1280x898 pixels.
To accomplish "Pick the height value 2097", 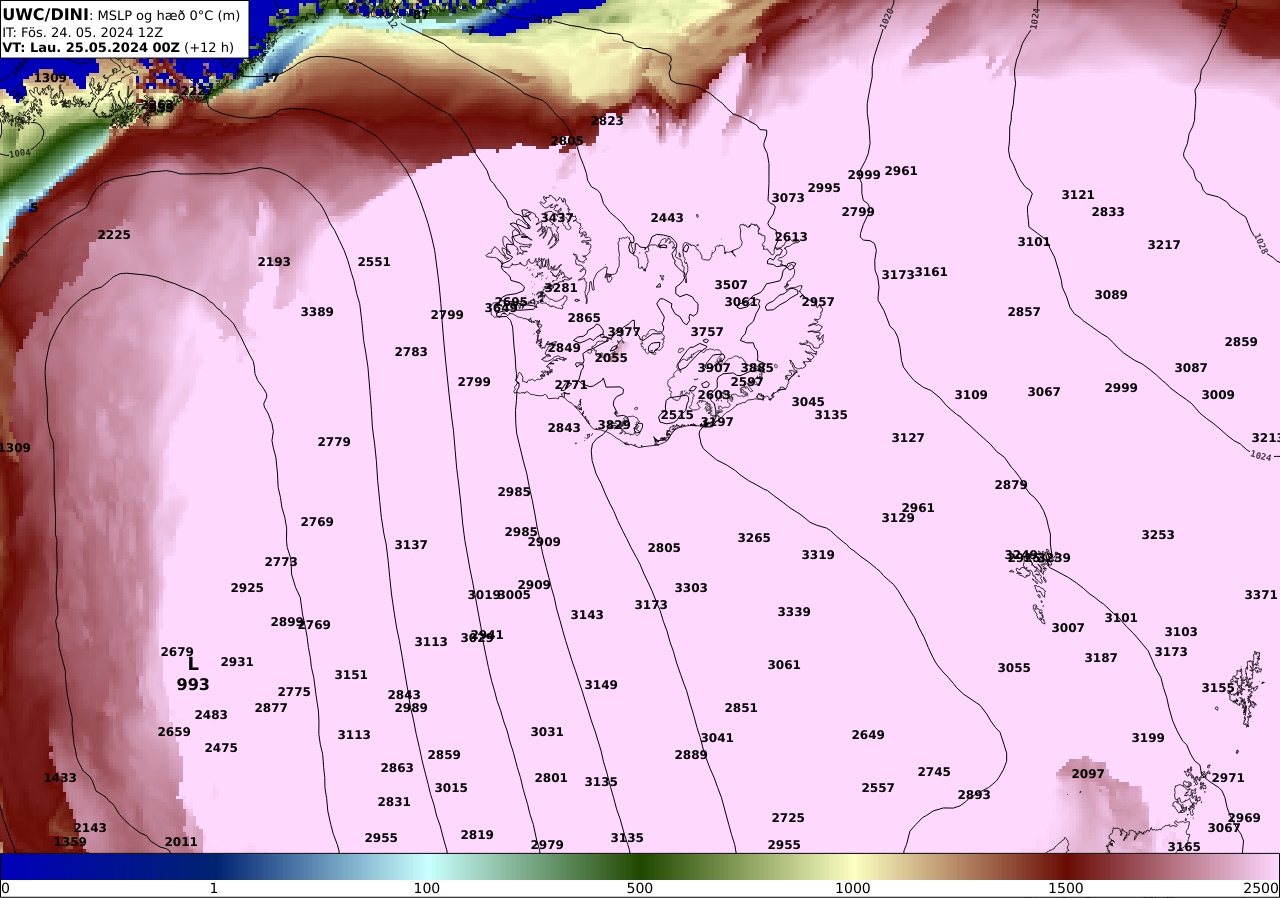I will 1088,774.
